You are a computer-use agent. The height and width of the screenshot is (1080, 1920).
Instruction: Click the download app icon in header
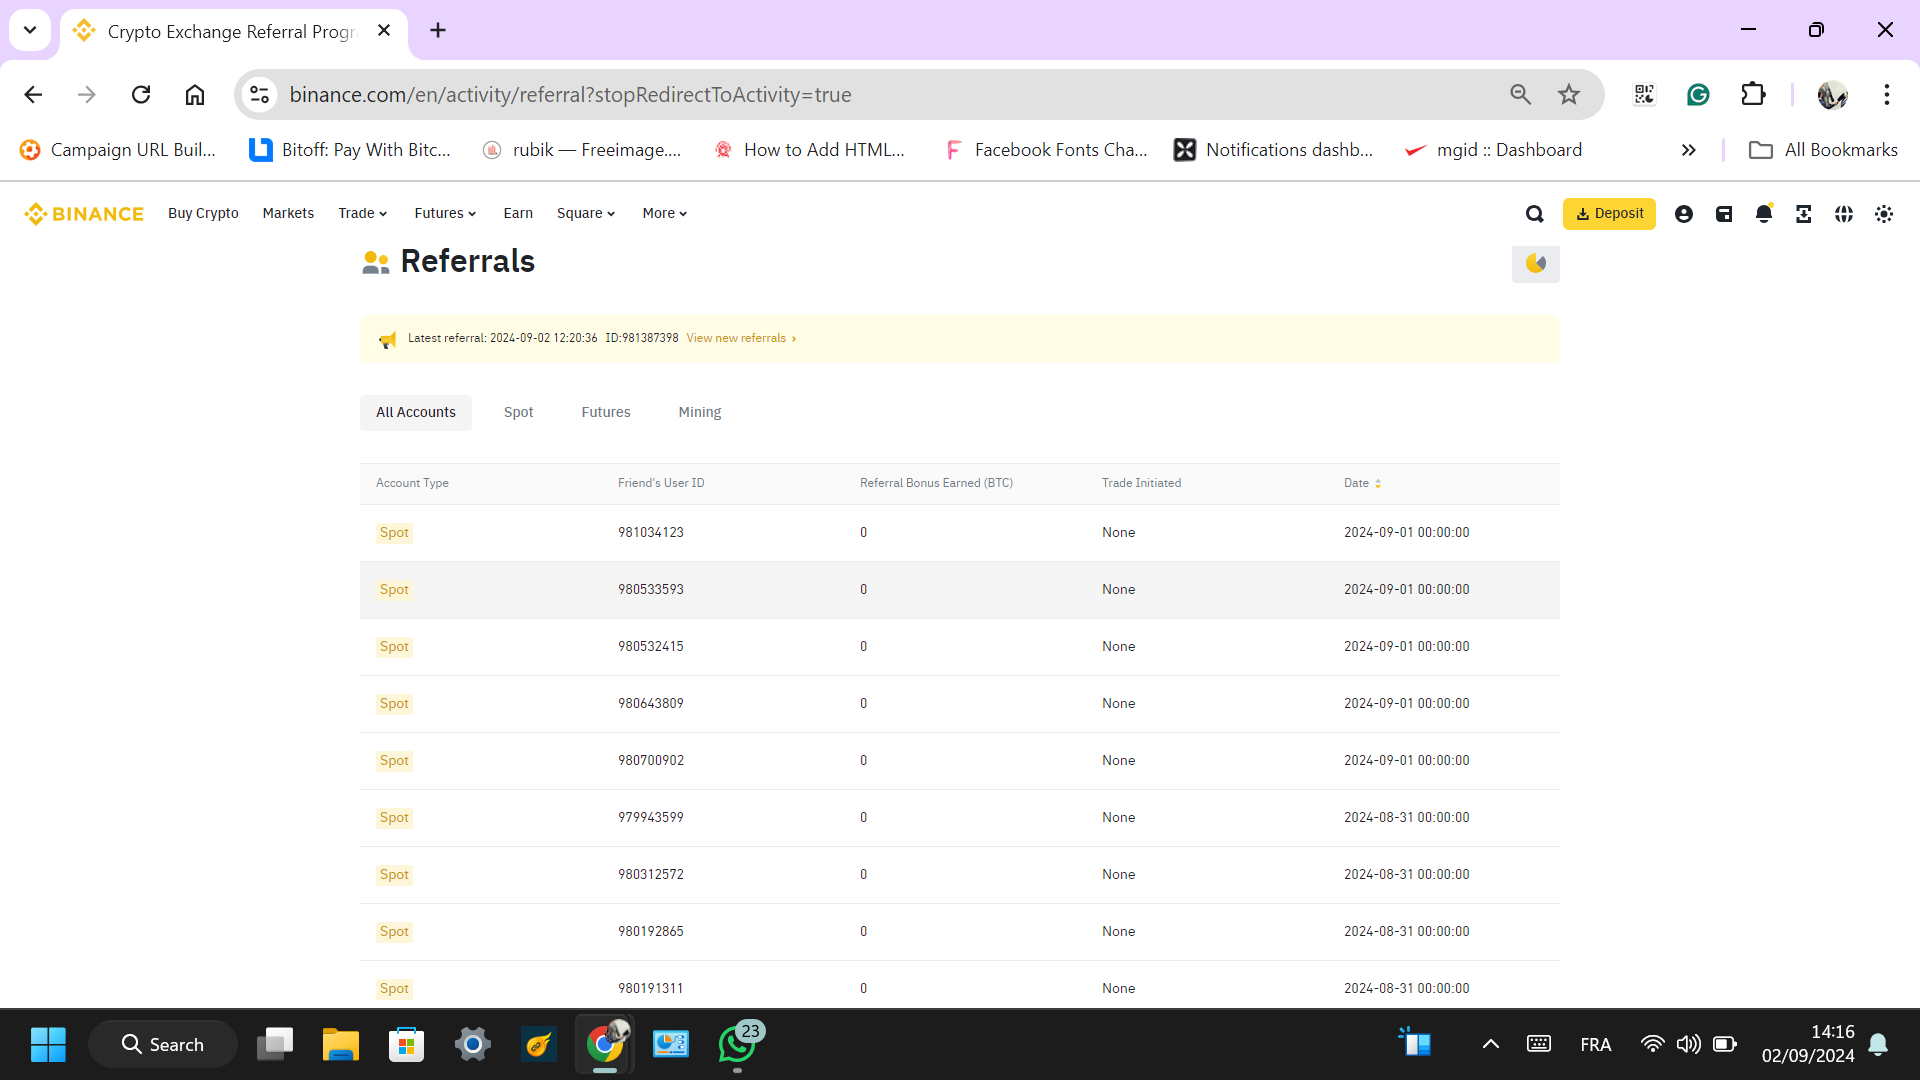pyautogui.click(x=1804, y=214)
